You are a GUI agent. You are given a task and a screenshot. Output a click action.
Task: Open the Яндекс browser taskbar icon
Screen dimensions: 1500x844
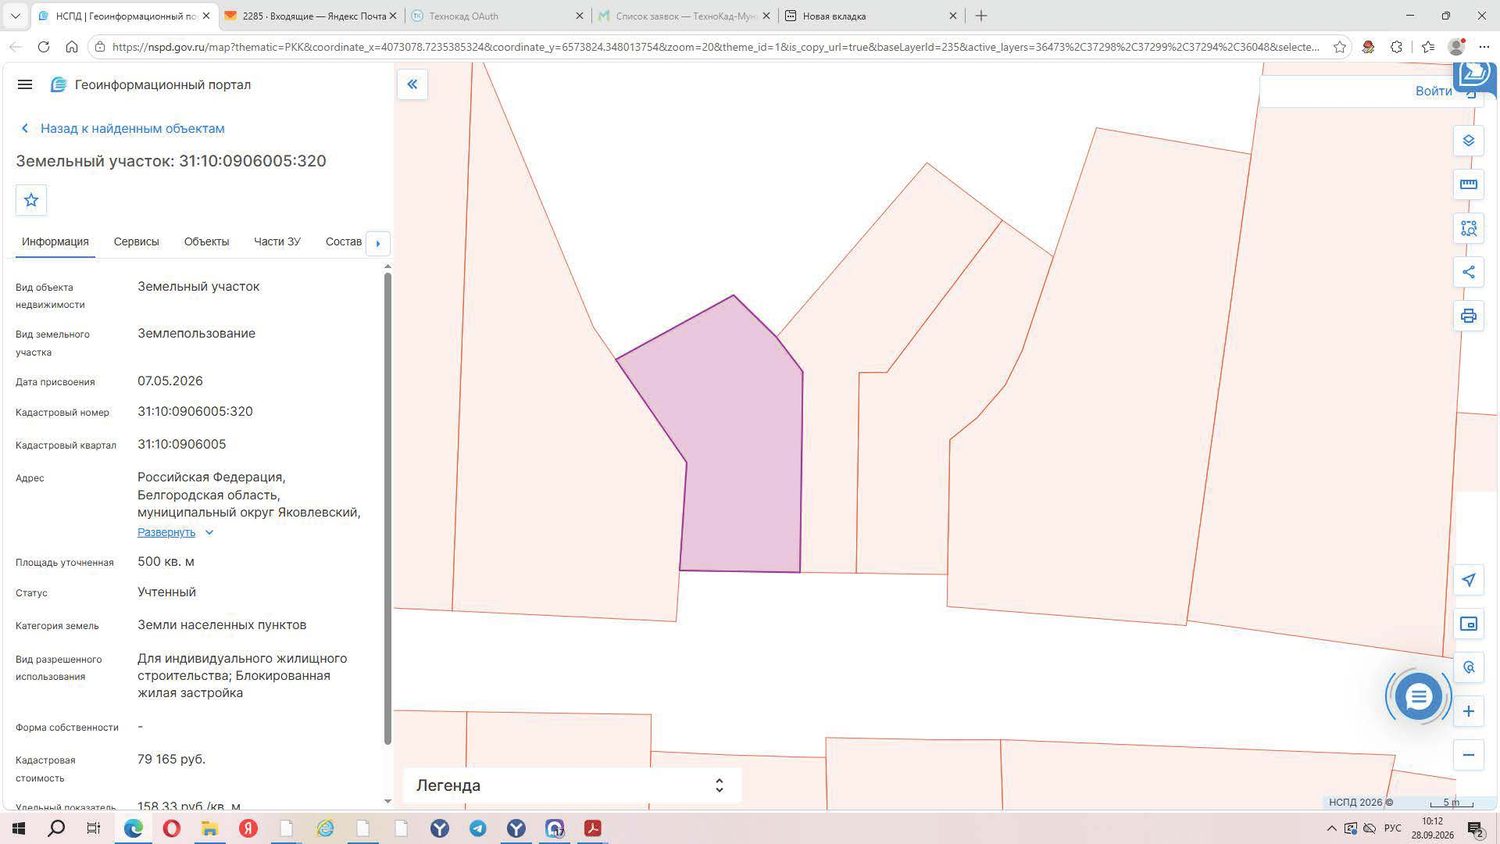[248, 828]
